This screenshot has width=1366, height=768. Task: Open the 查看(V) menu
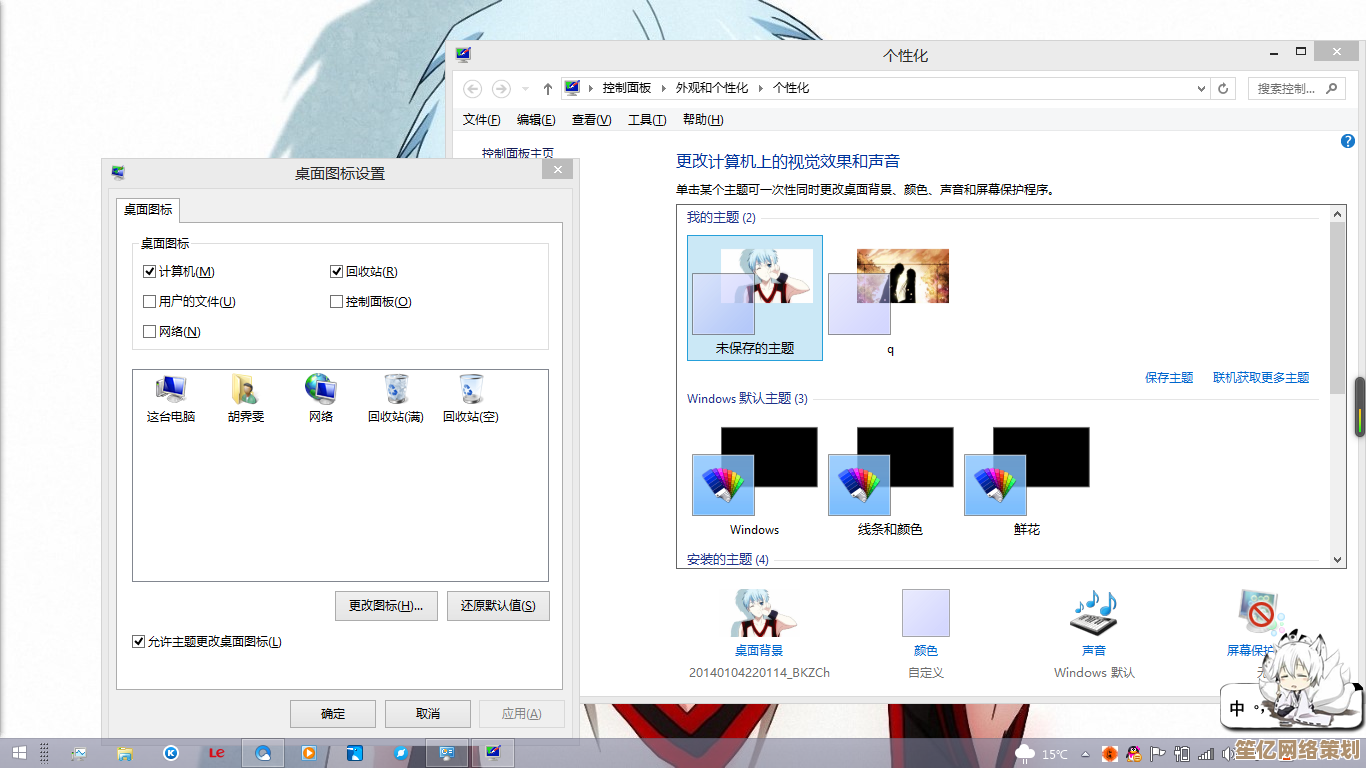(591, 120)
